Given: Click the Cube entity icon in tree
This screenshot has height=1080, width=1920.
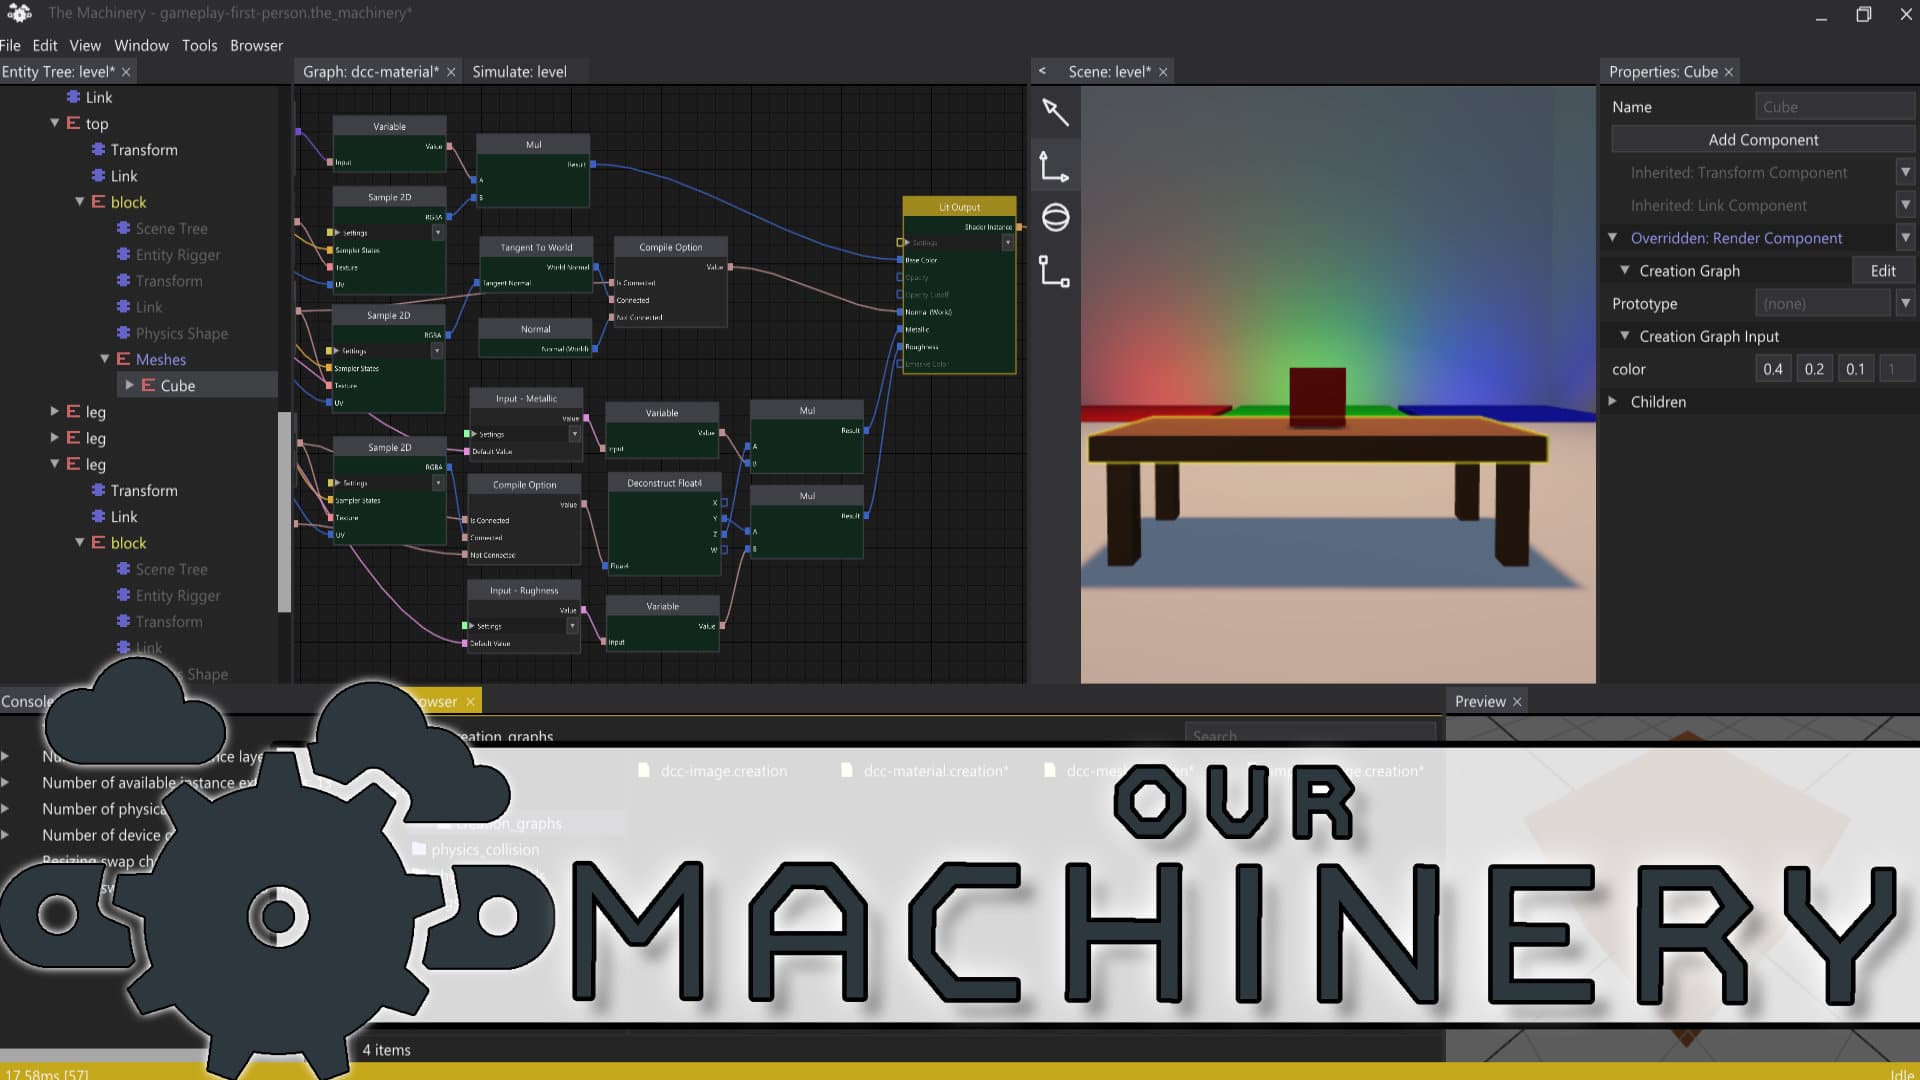Looking at the screenshot, I should [x=148, y=386].
